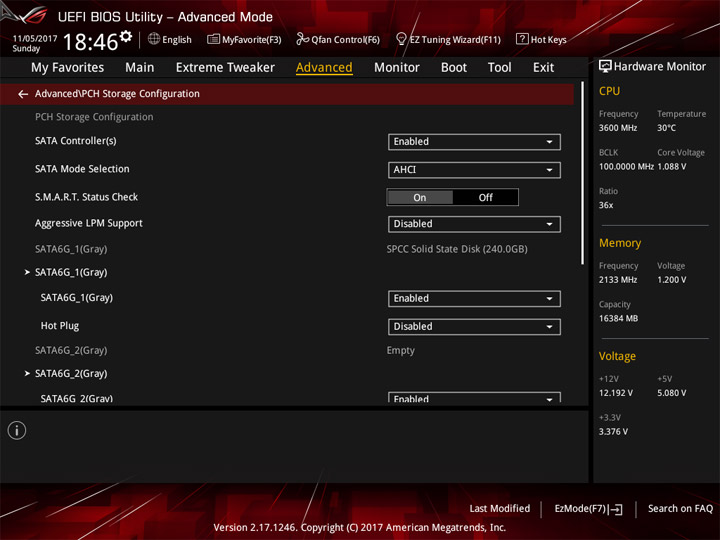
Task: Select the Advanced tab
Action: 324,68
